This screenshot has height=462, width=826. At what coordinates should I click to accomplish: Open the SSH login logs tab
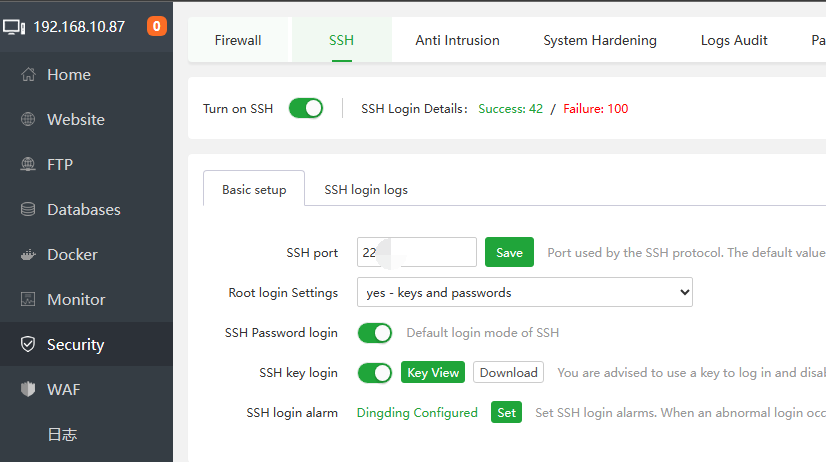[x=366, y=189]
